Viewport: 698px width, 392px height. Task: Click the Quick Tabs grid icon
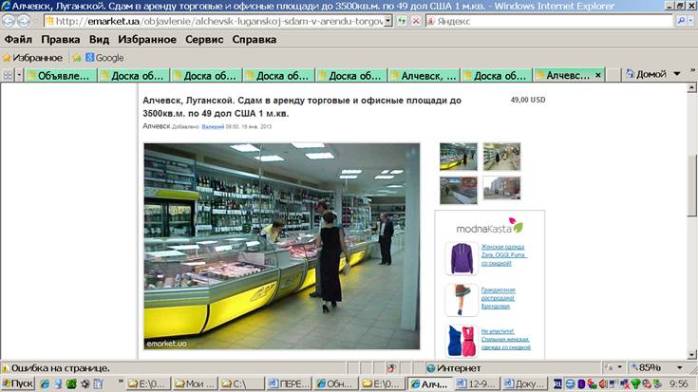8,75
